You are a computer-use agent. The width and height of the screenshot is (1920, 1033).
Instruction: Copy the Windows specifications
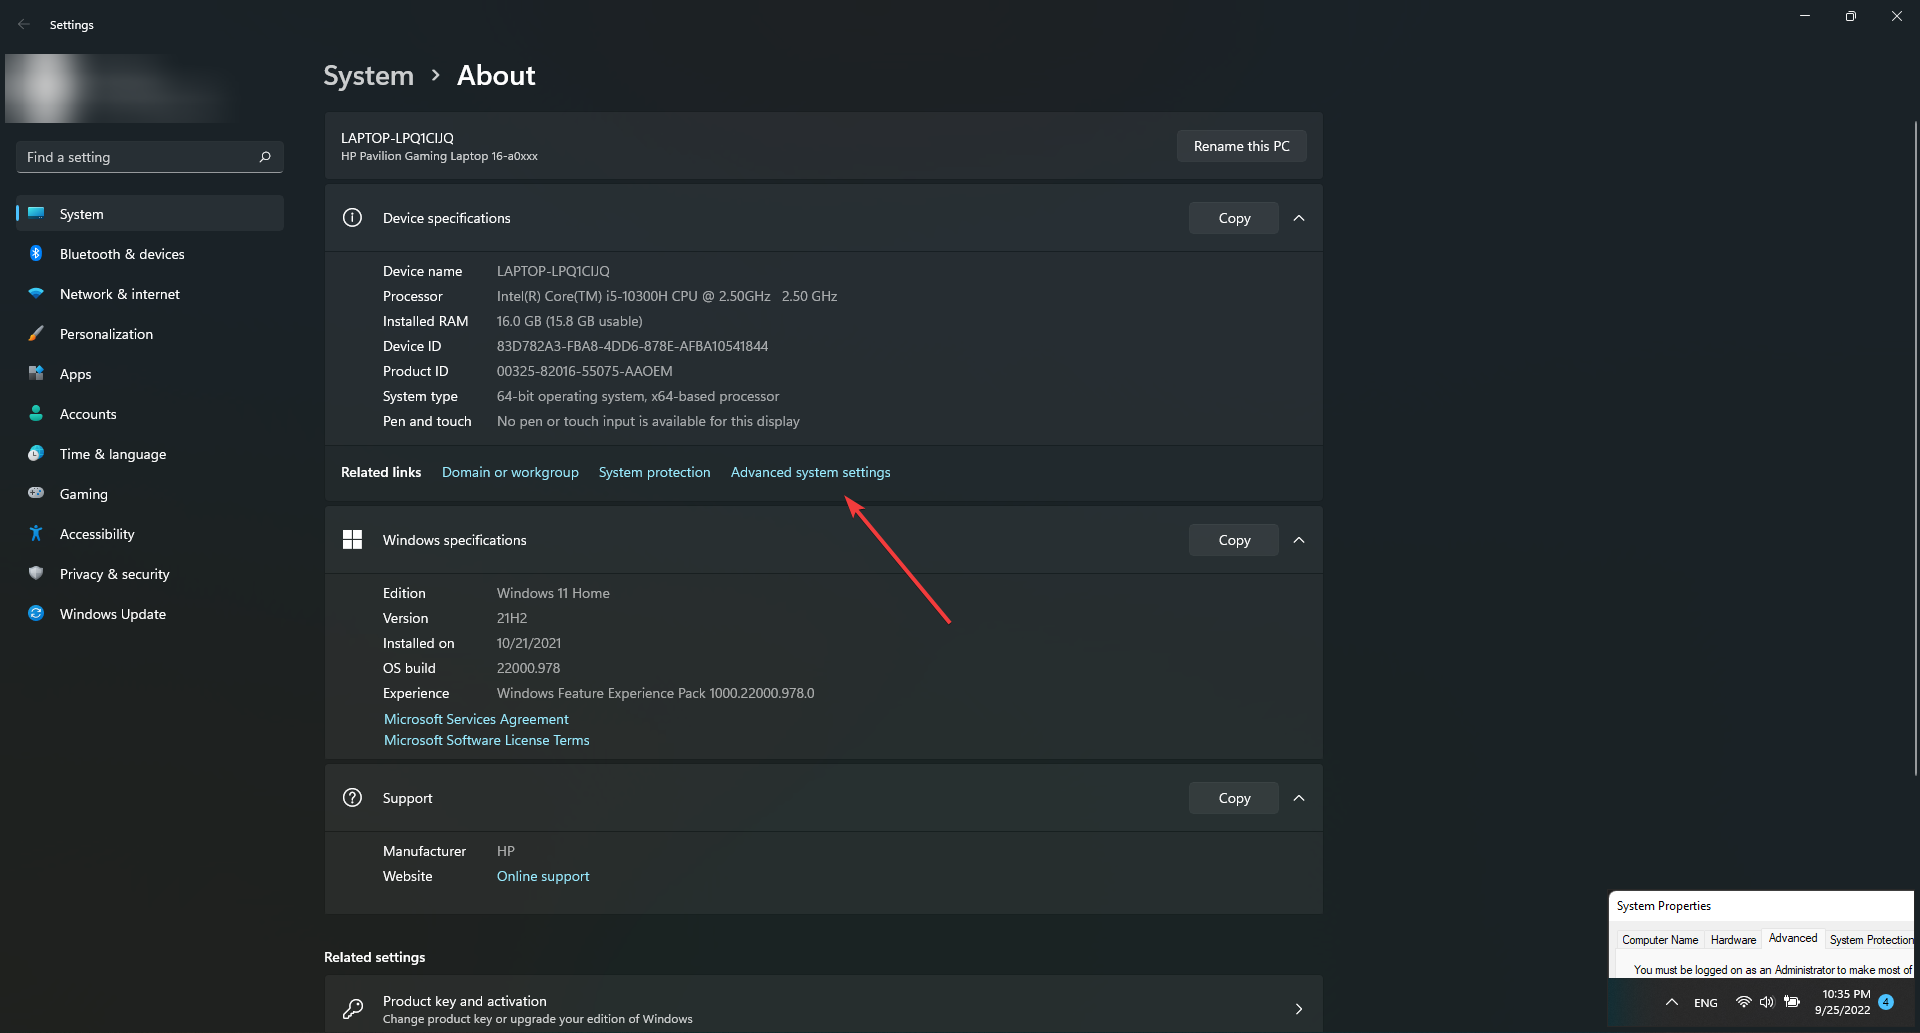coord(1234,540)
